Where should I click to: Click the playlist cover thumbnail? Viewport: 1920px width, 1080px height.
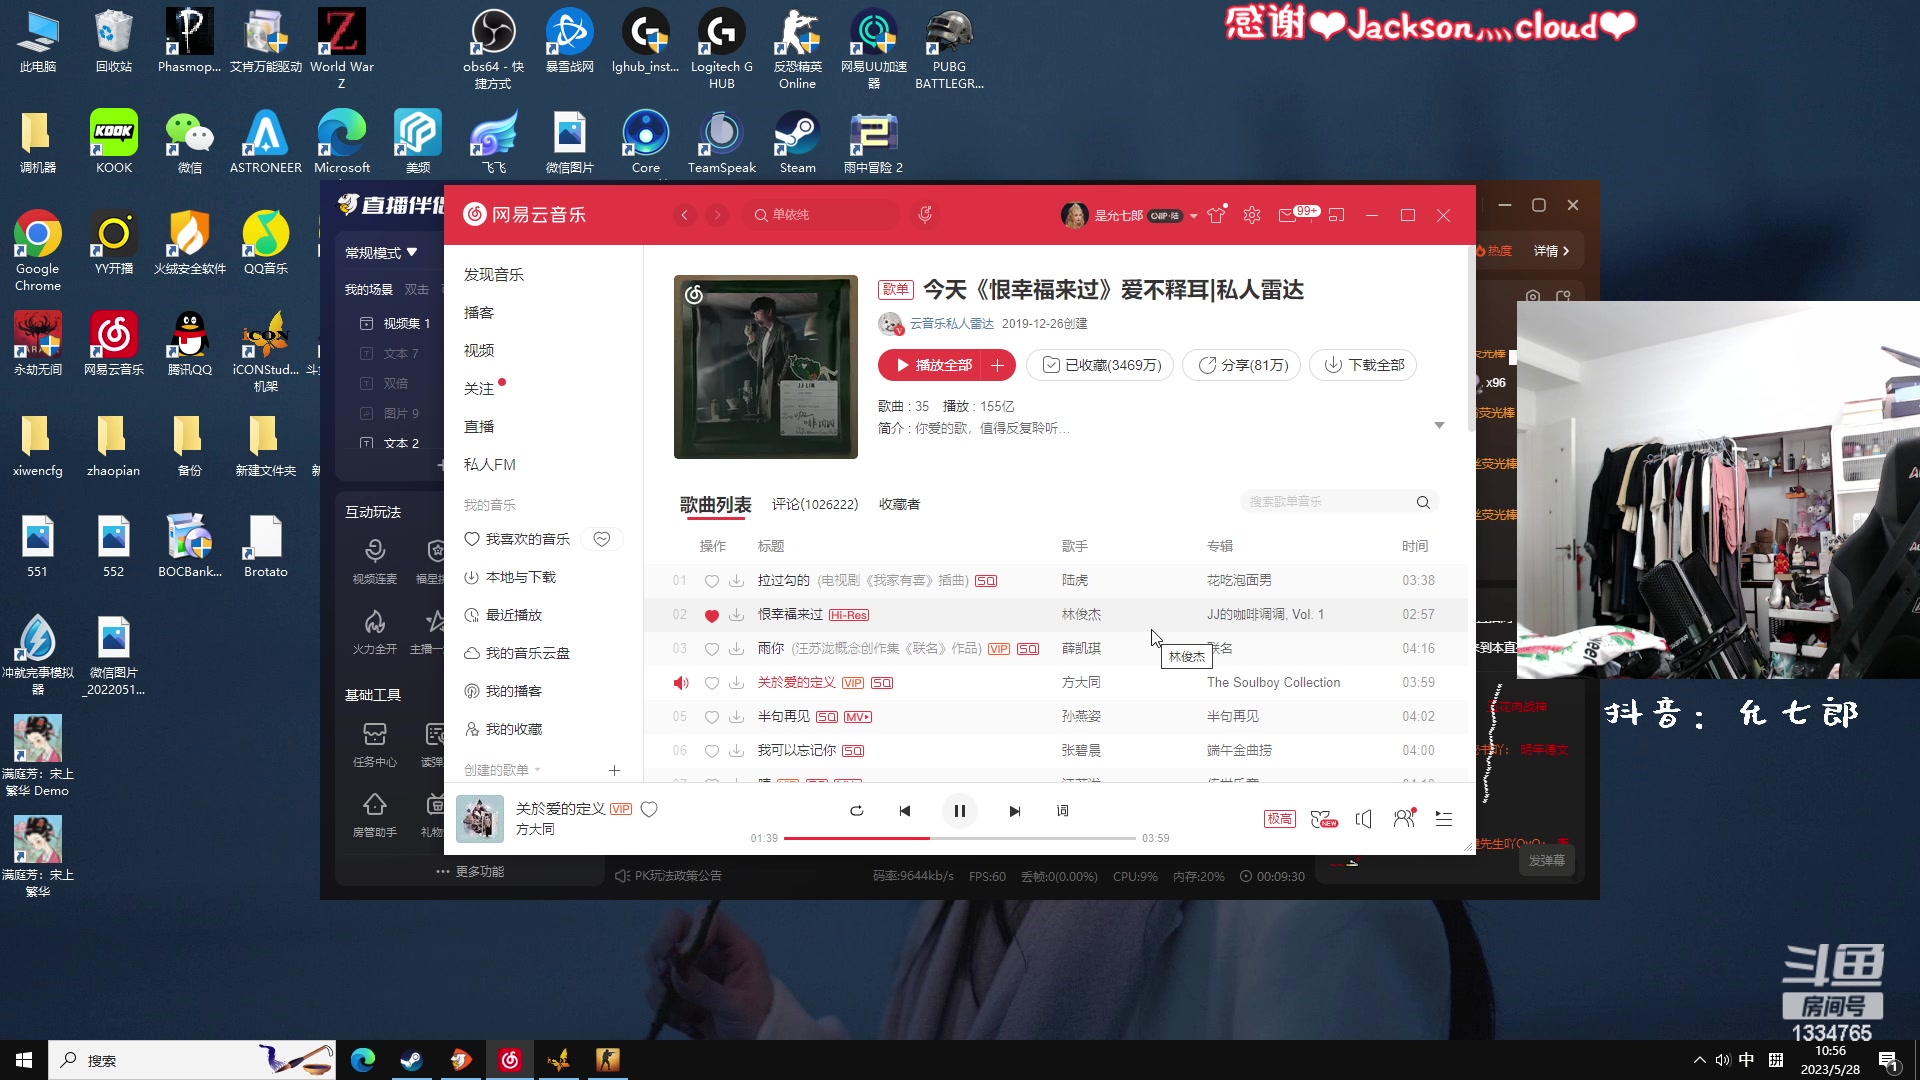point(766,367)
